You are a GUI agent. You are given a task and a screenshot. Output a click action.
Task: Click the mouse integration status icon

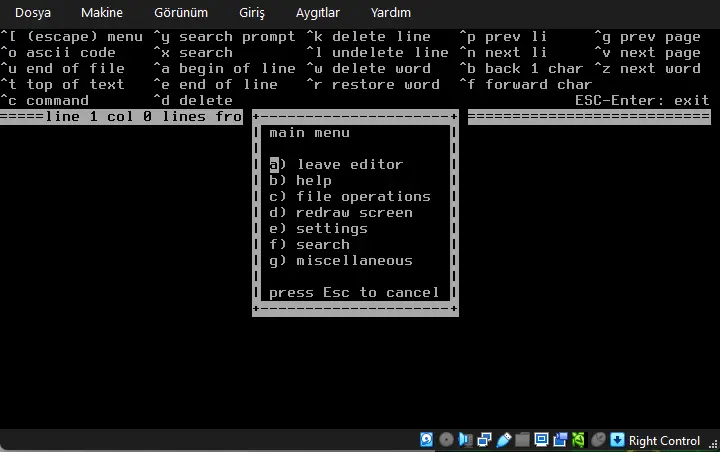coord(598,440)
